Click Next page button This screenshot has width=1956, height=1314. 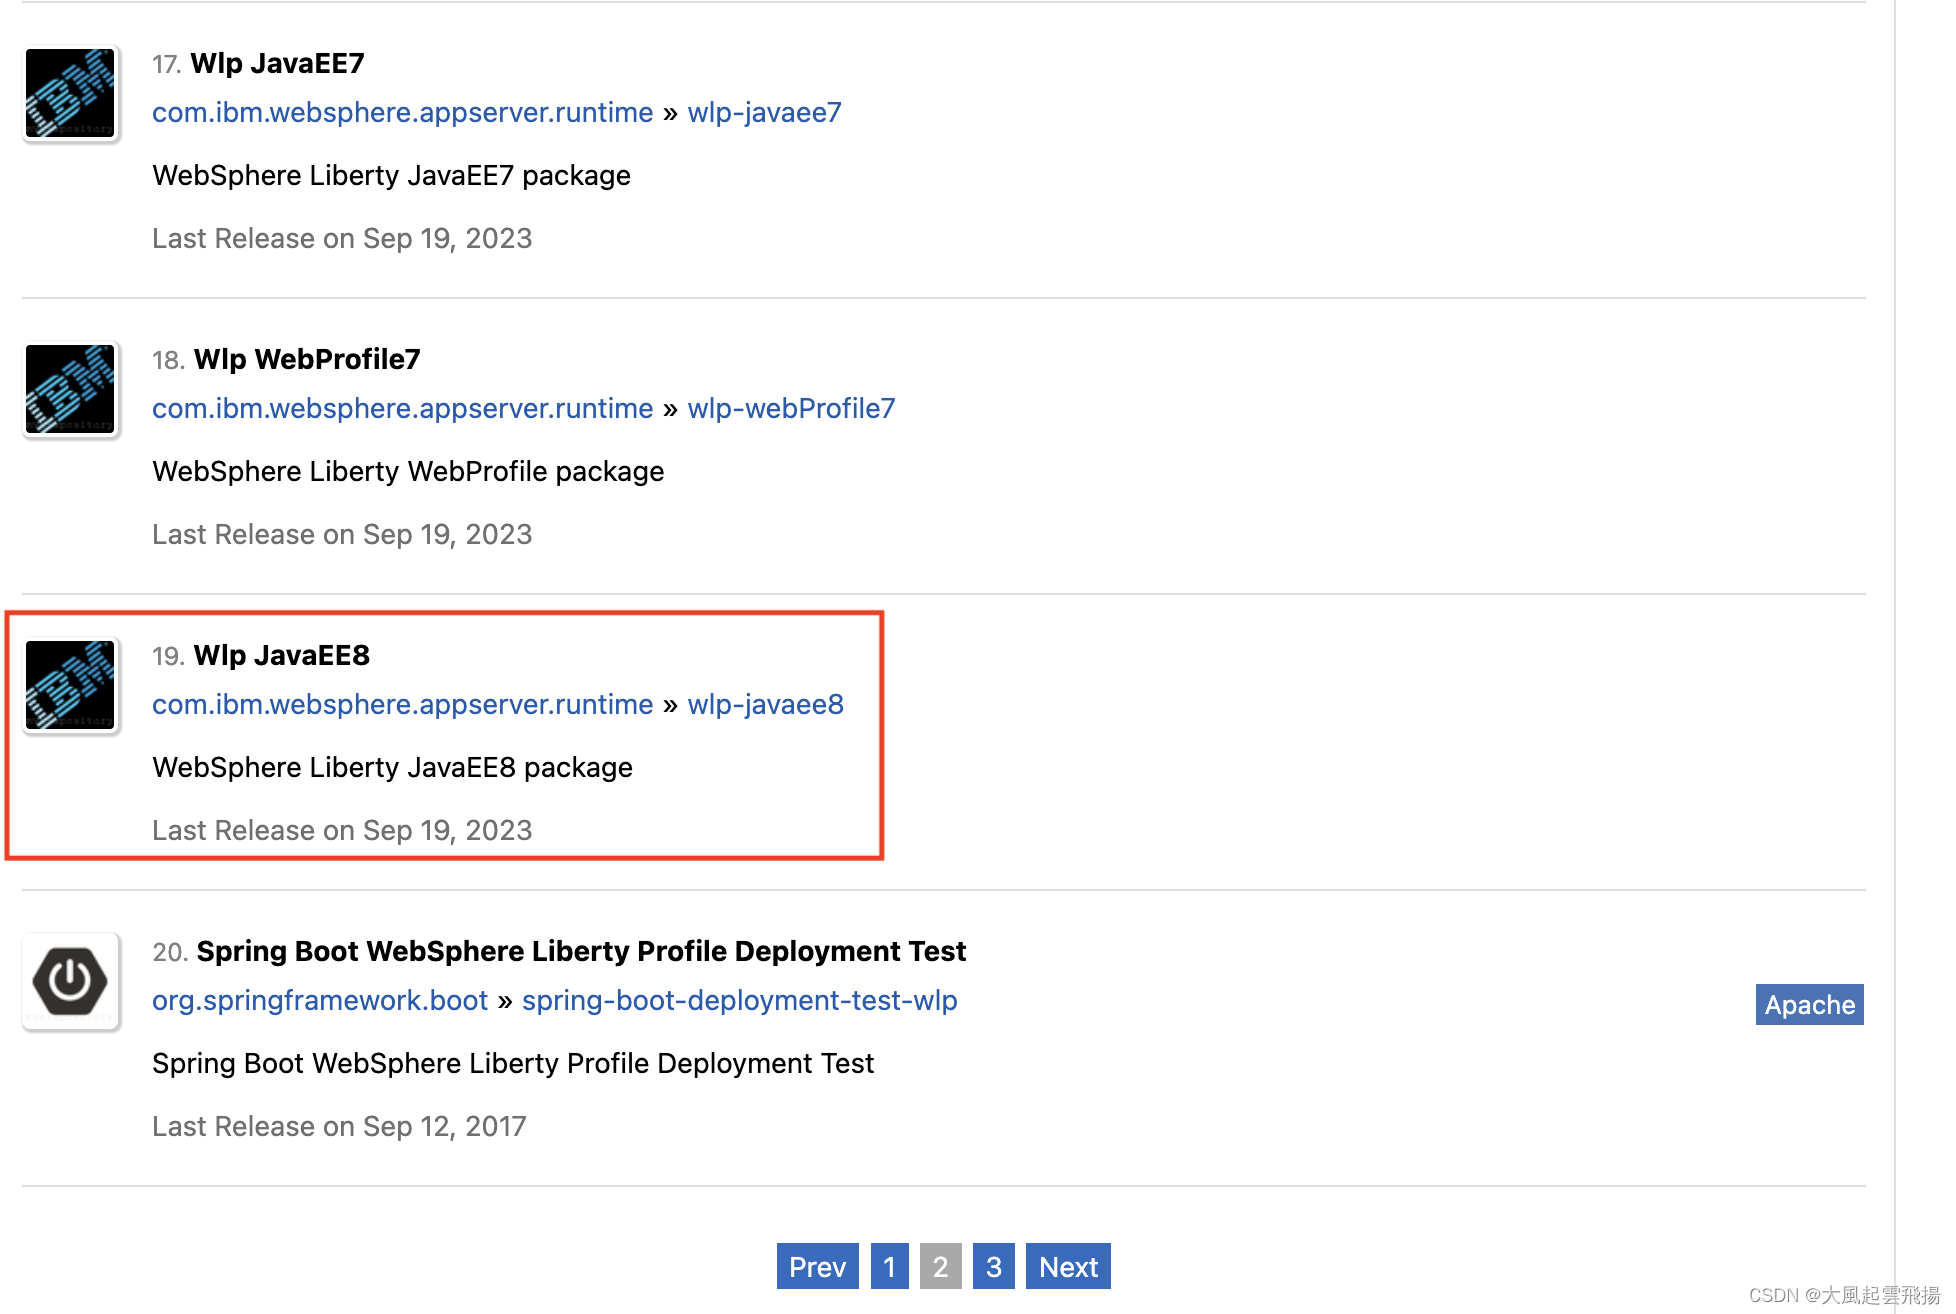point(1067,1266)
